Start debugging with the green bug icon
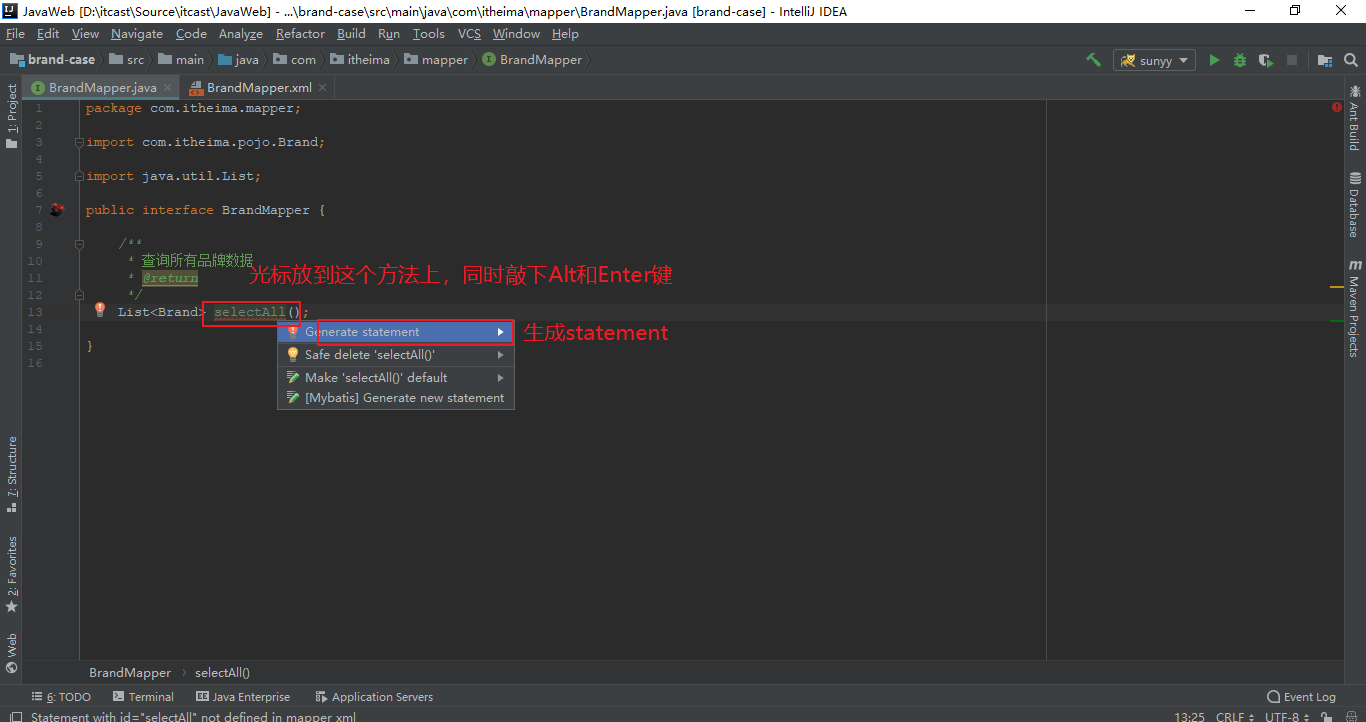 [1240, 60]
